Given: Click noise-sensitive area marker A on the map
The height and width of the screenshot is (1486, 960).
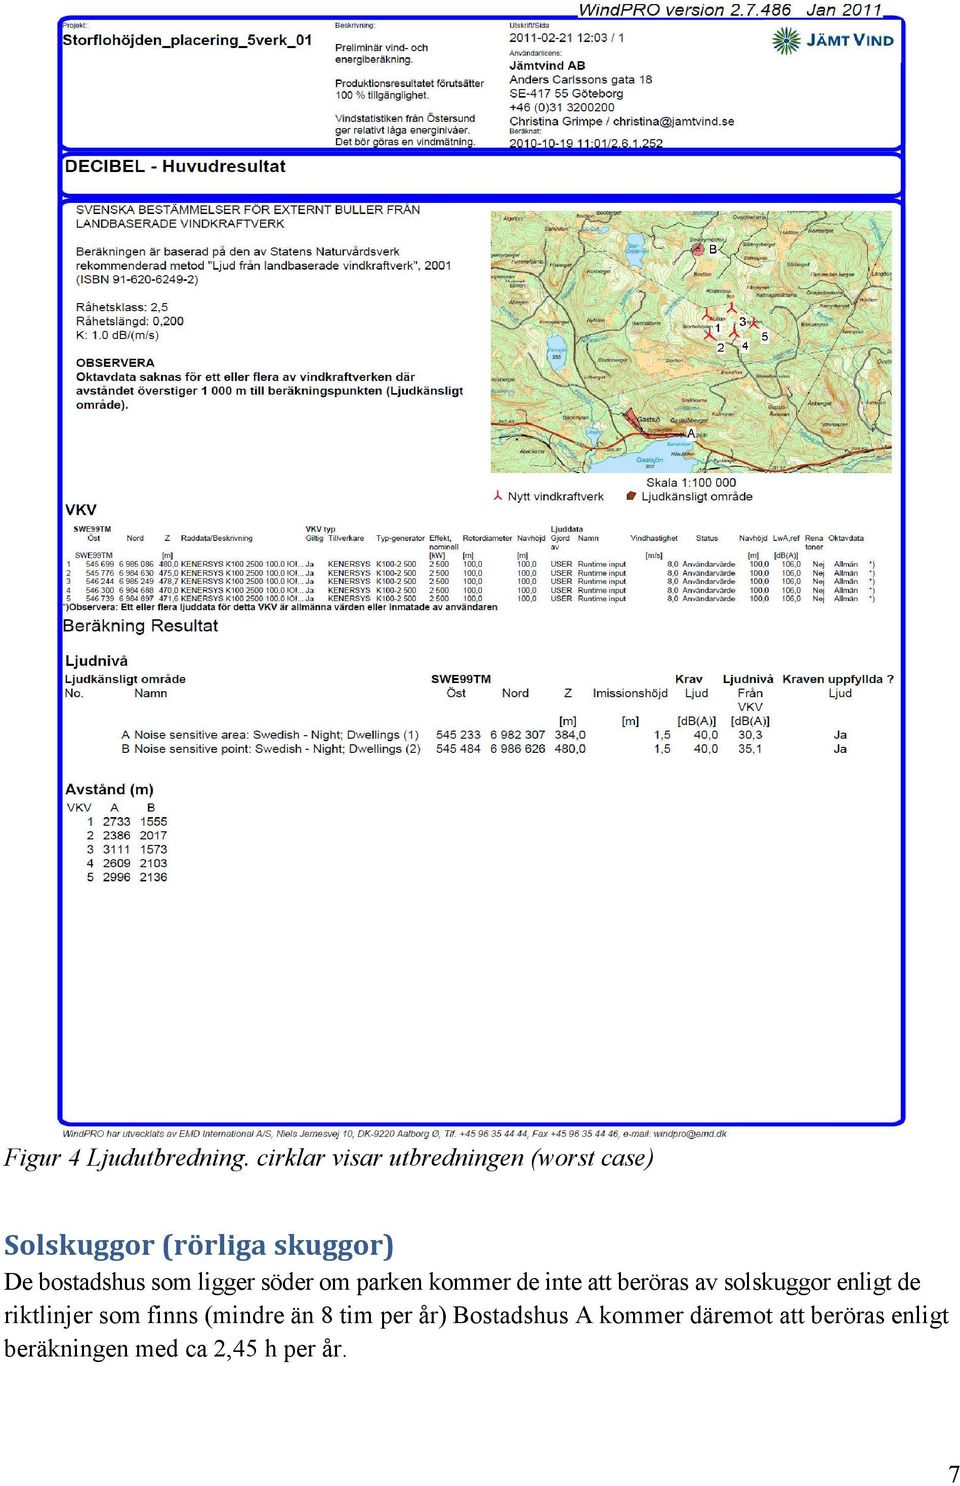Looking at the screenshot, I should [x=690, y=433].
